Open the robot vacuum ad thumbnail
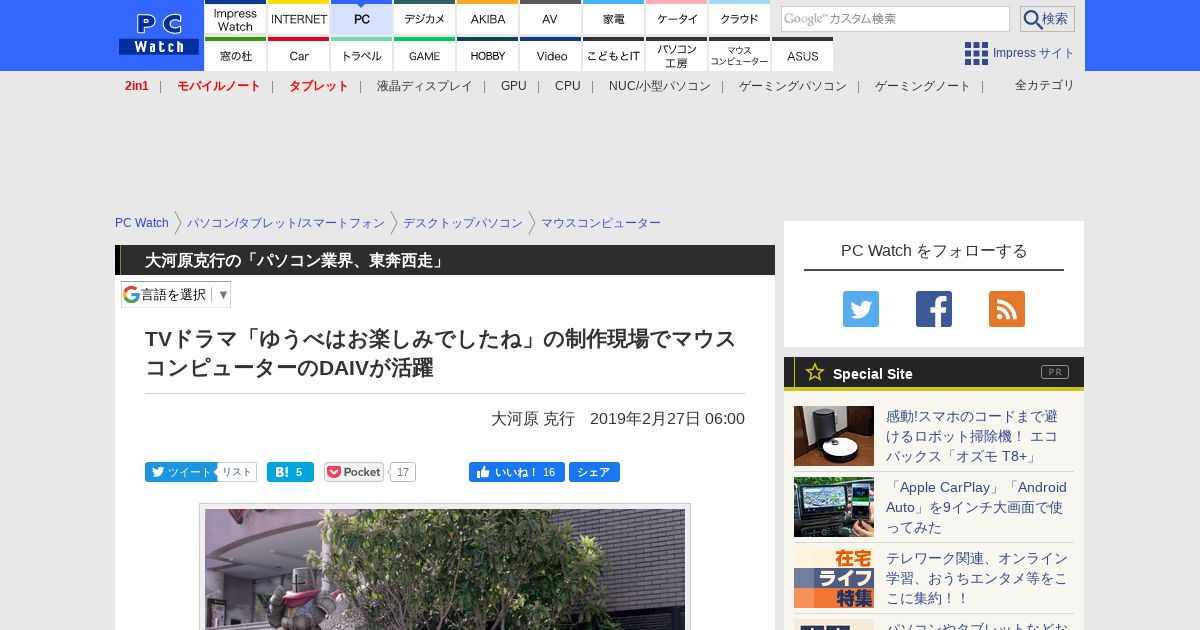Screen dimensions: 1200x630 pyautogui.click(x=834, y=436)
